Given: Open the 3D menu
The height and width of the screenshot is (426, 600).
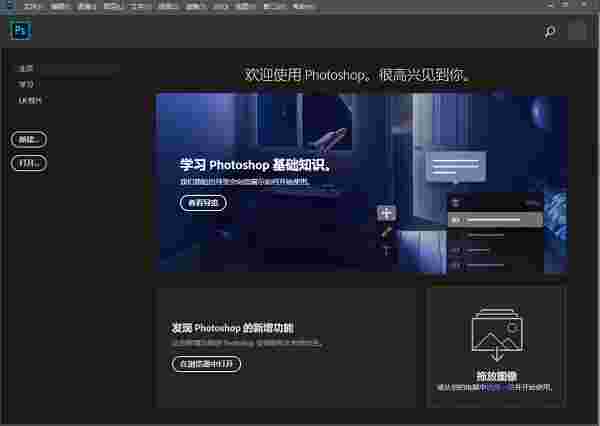Looking at the screenshot, I should (220, 7).
